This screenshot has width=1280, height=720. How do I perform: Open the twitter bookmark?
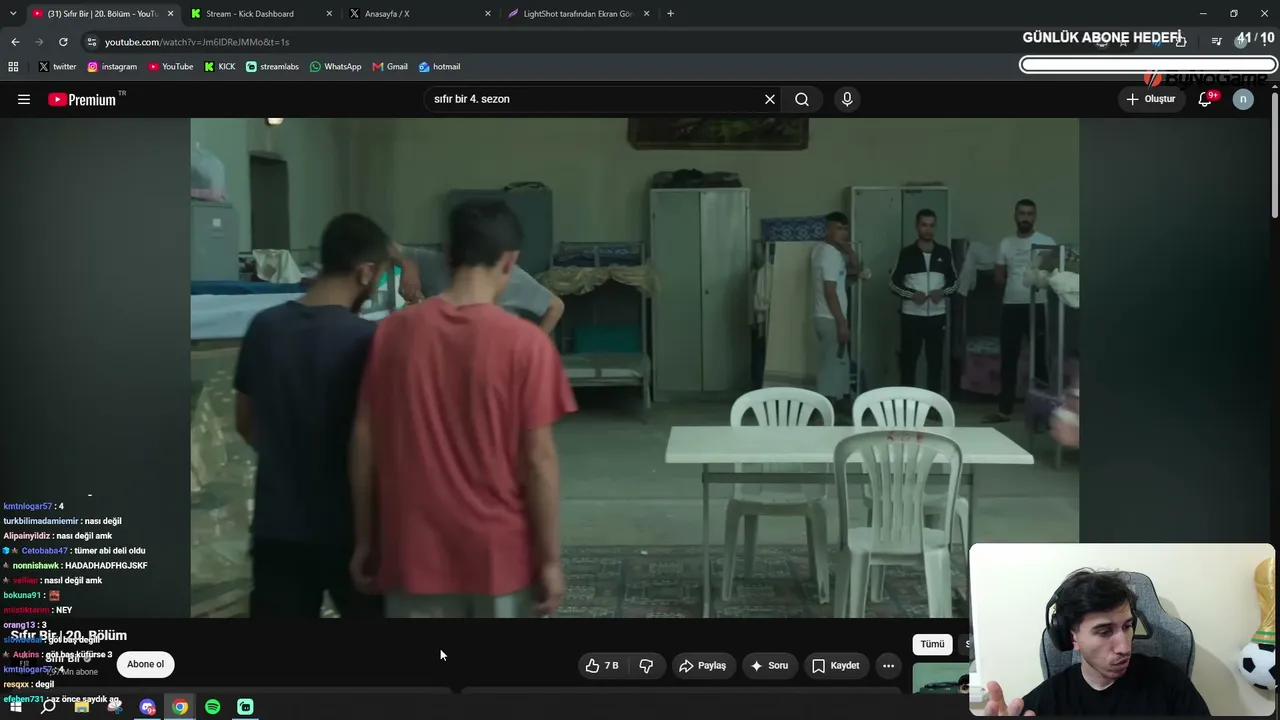[x=57, y=67]
